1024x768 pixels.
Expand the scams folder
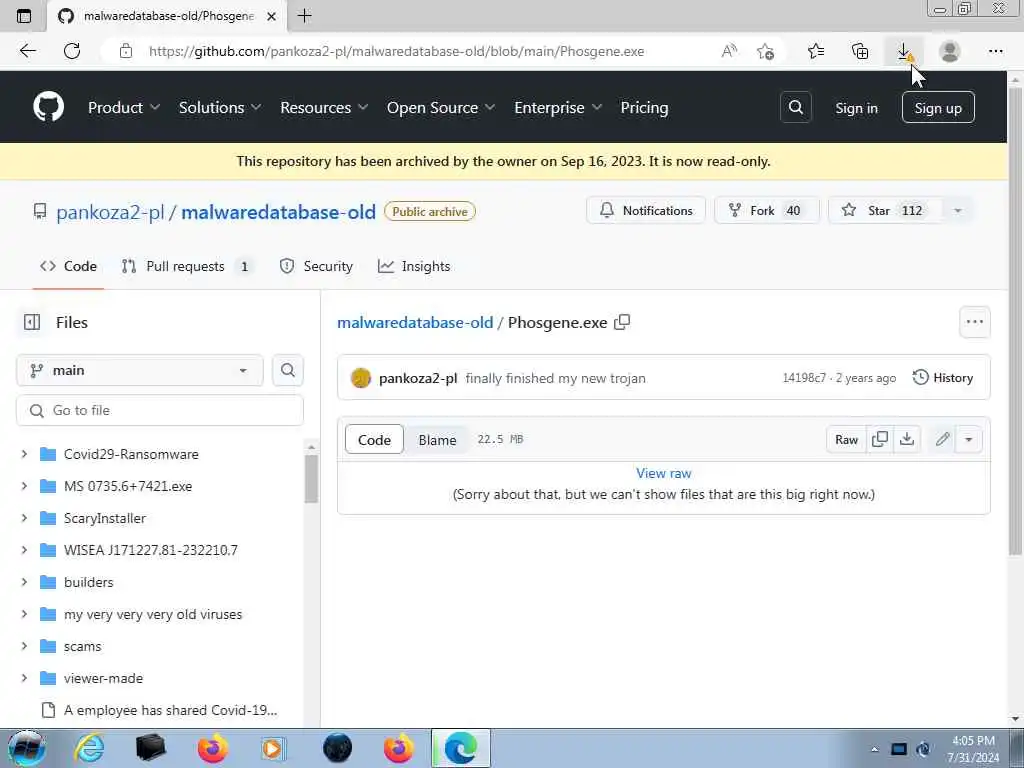click(24, 646)
